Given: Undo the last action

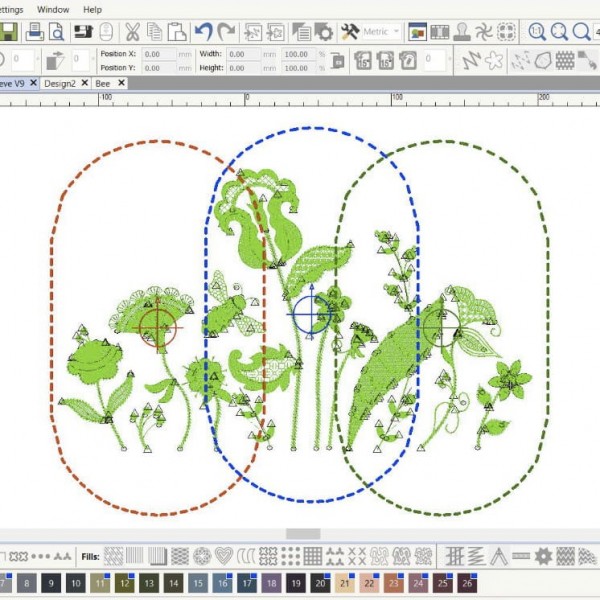Looking at the screenshot, I should pyautogui.click(x=204, y=32).
